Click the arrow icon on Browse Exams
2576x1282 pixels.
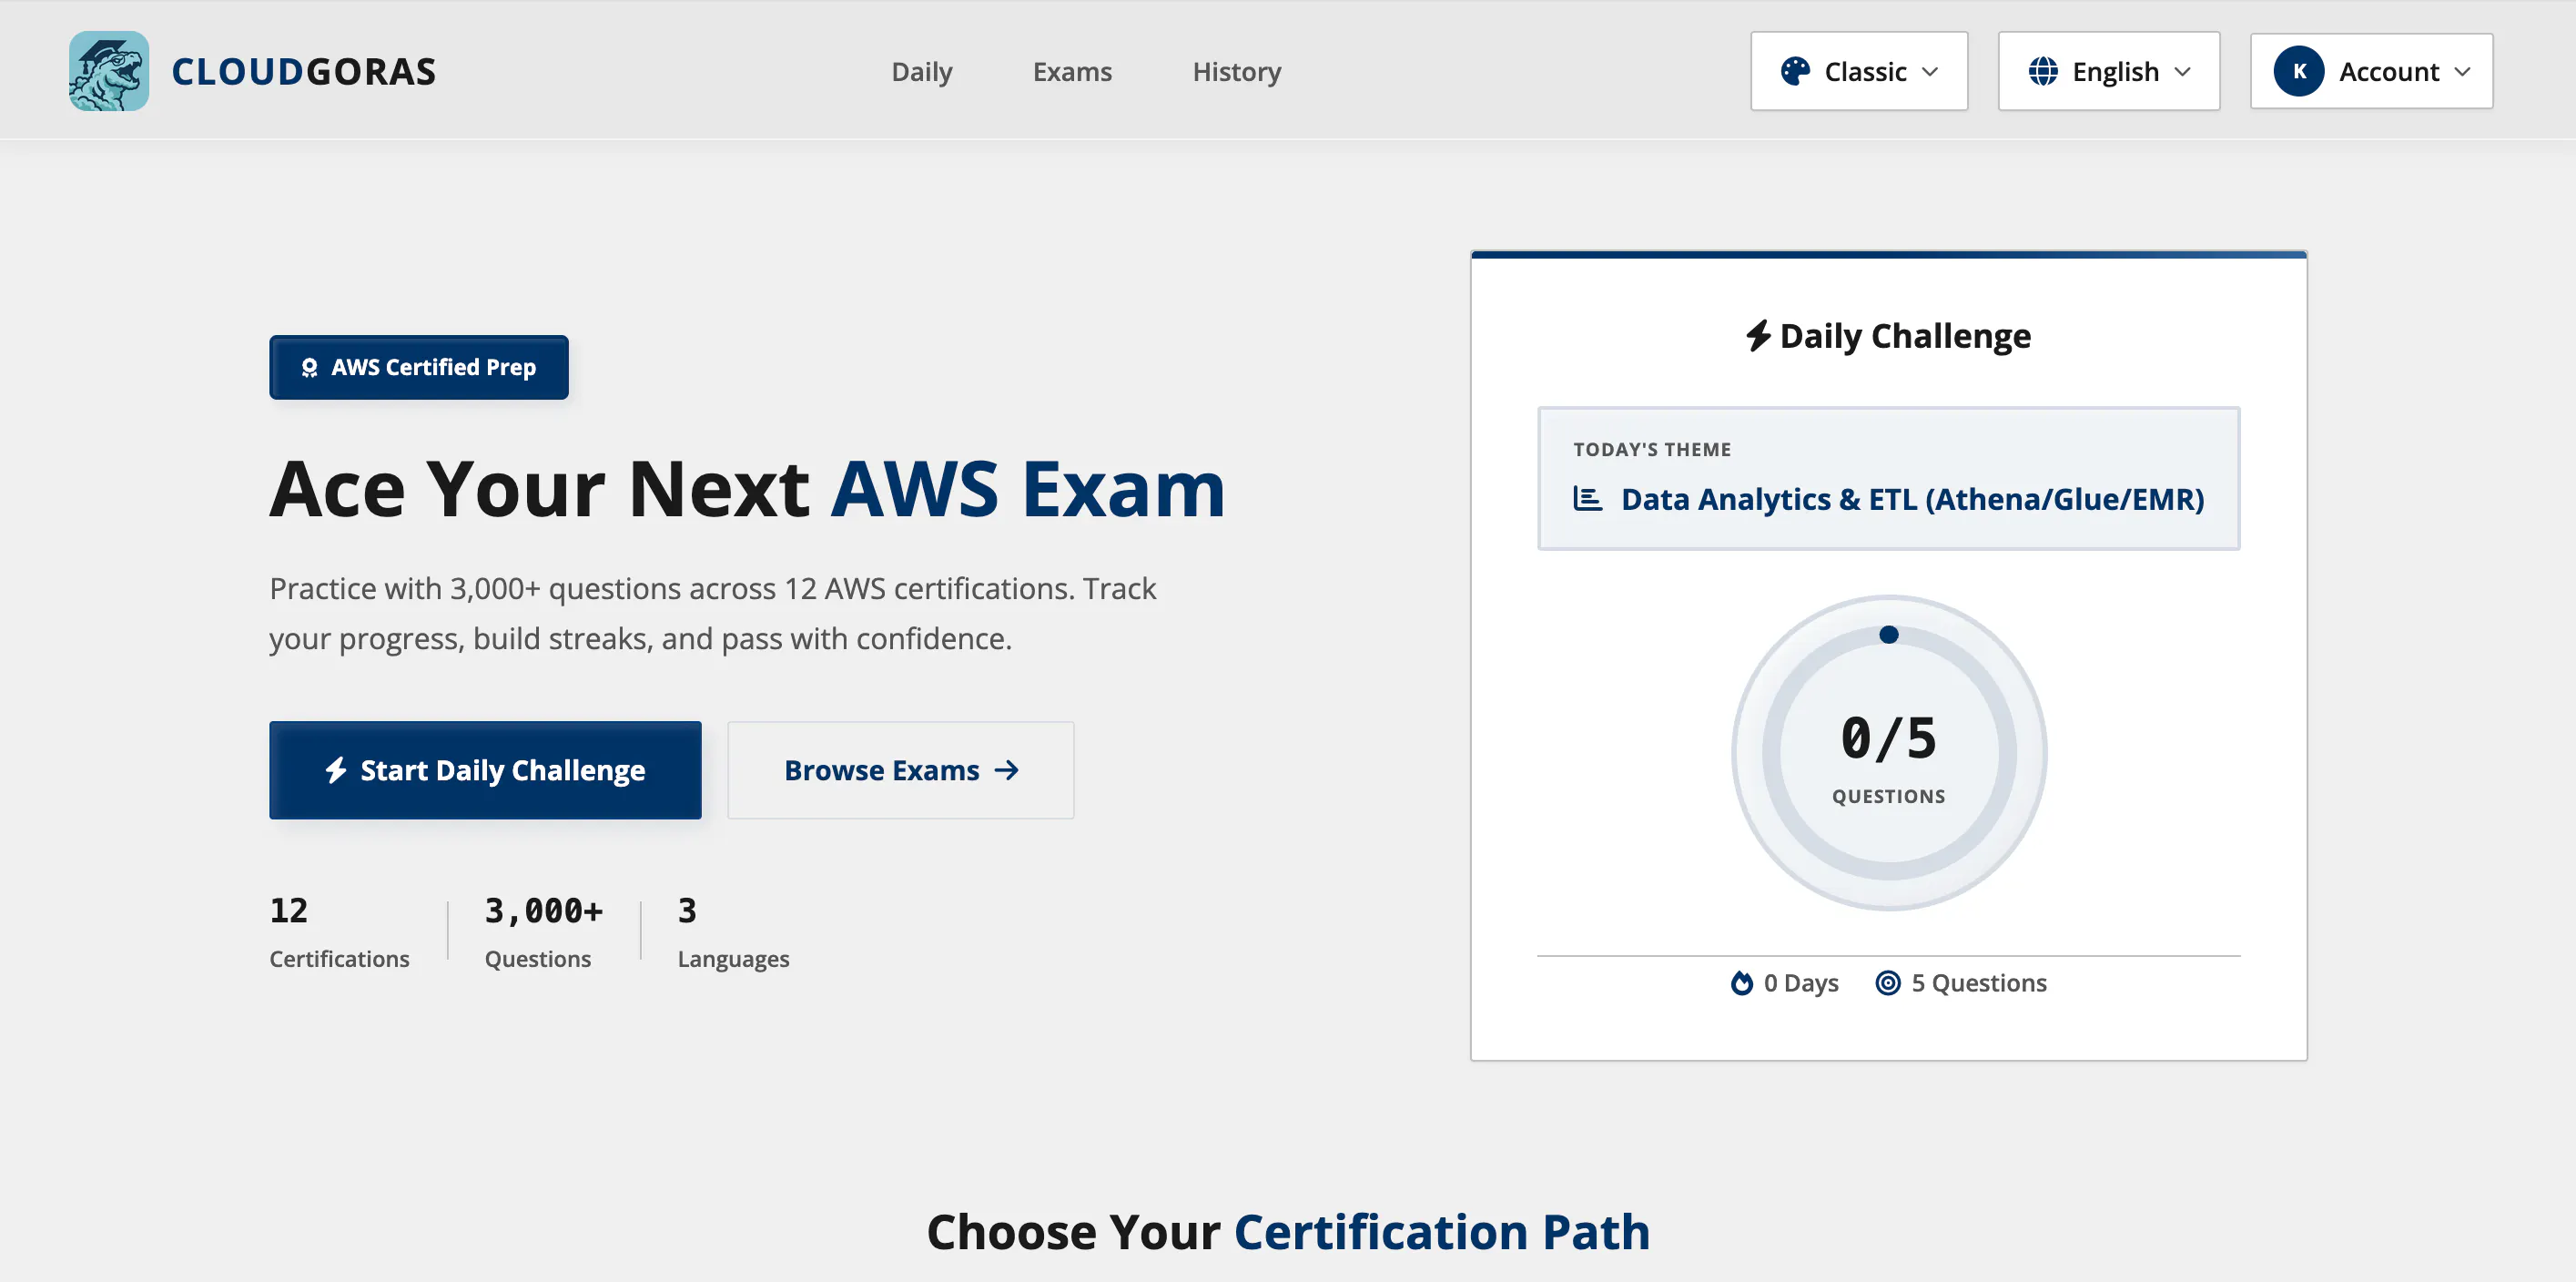click(x=1007, y=770)
